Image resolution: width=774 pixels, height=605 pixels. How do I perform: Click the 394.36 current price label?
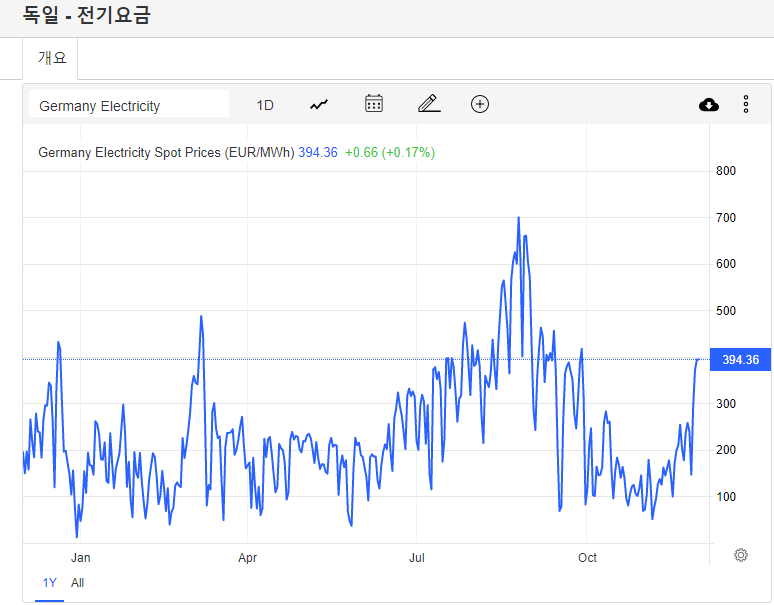740,360
